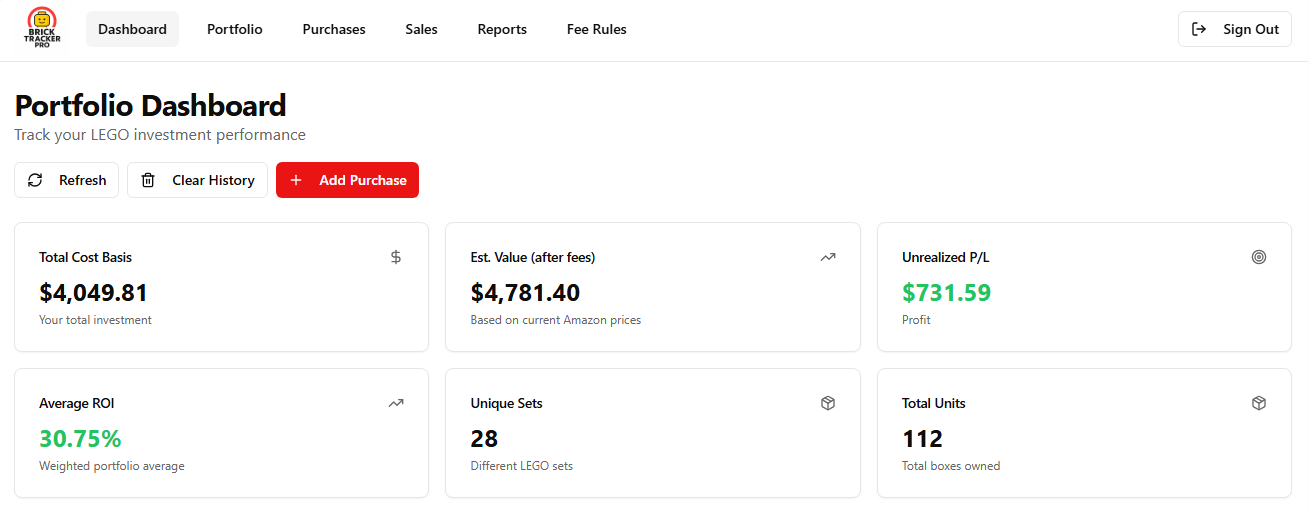1309x512 pixels.
Task: Click the Refresh button
Action: point(67,180)
